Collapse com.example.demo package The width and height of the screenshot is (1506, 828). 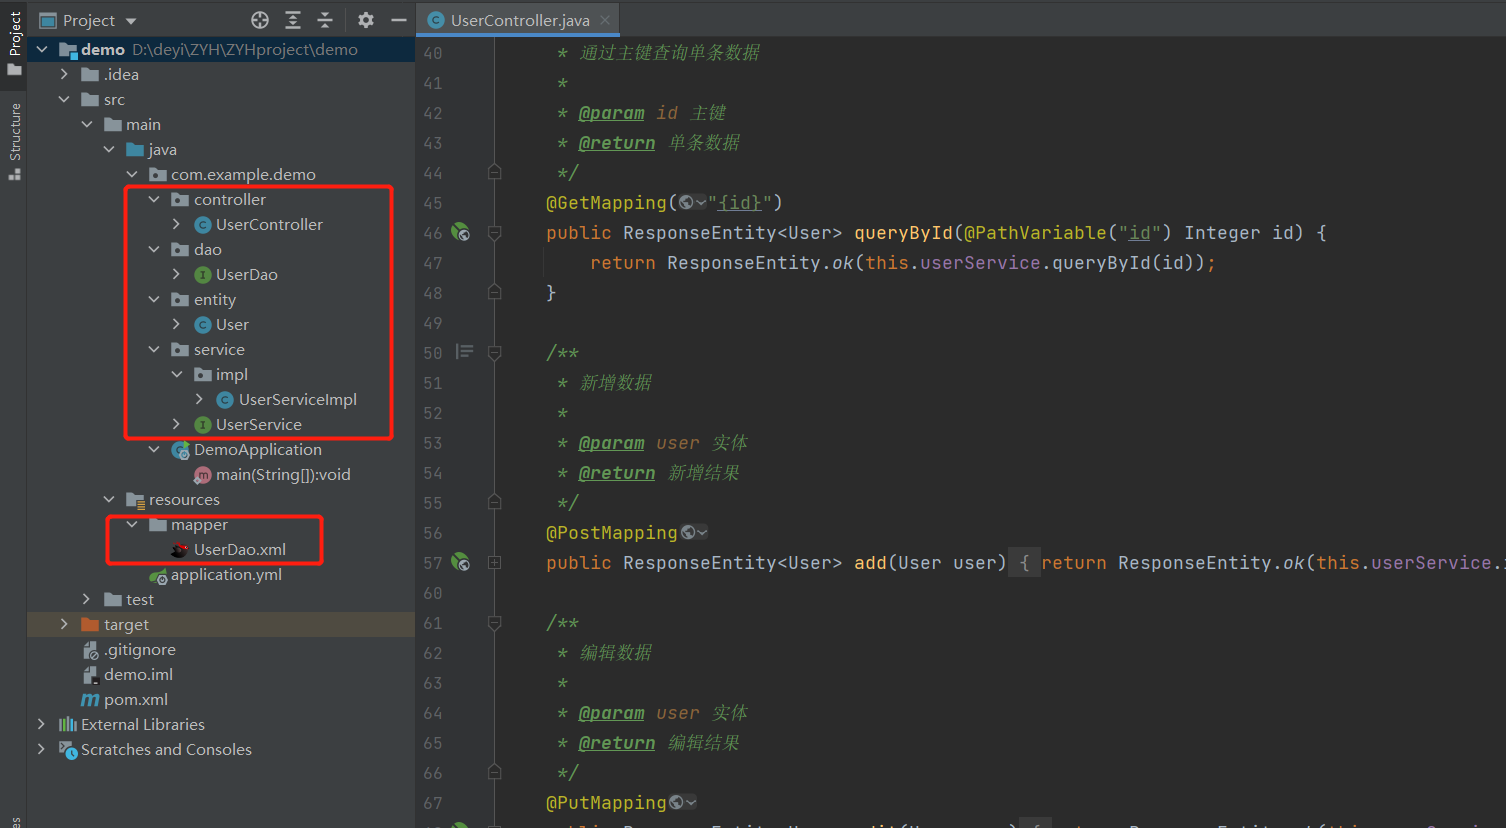pyautogui.click(x=132, y=174)
